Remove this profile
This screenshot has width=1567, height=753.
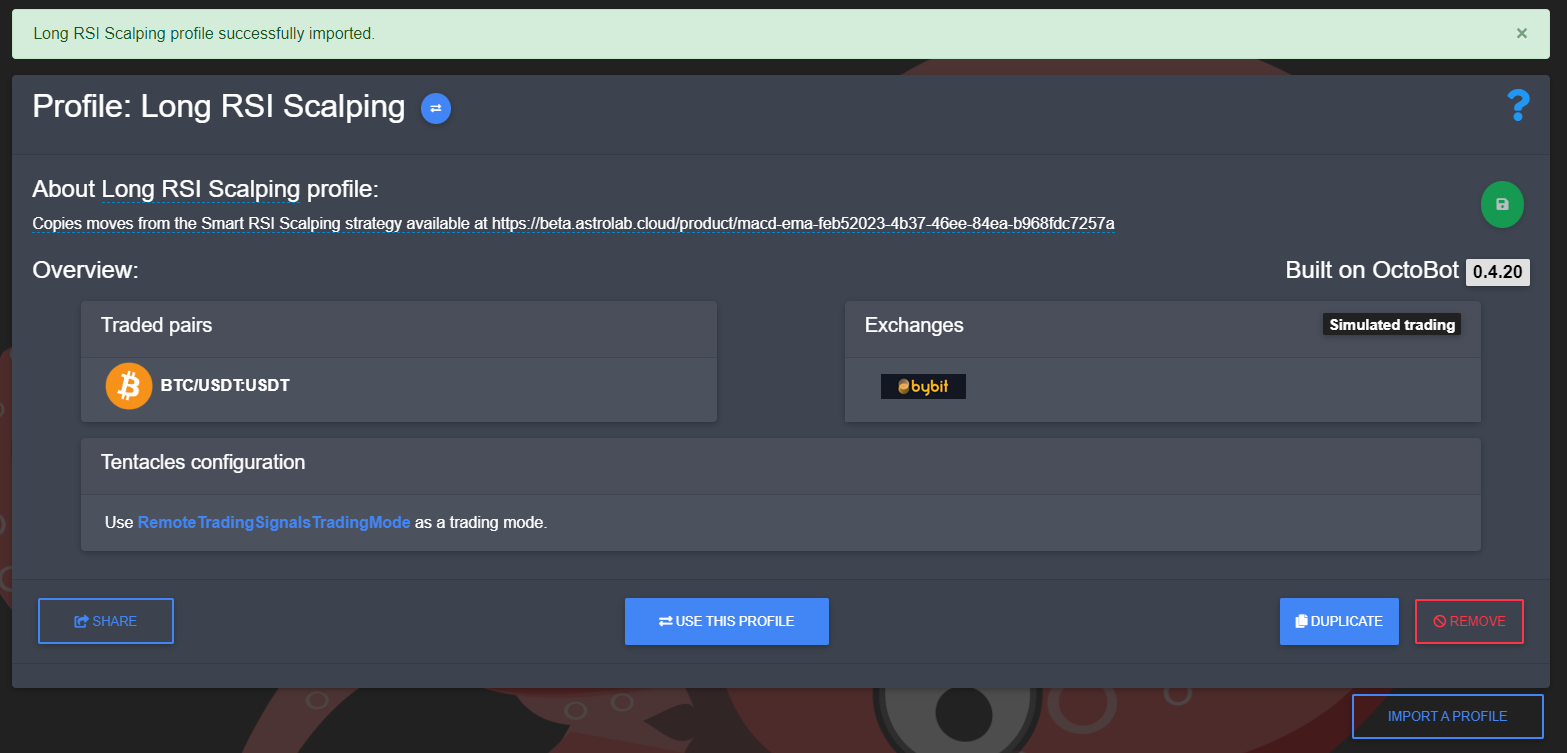point(1469,621)
